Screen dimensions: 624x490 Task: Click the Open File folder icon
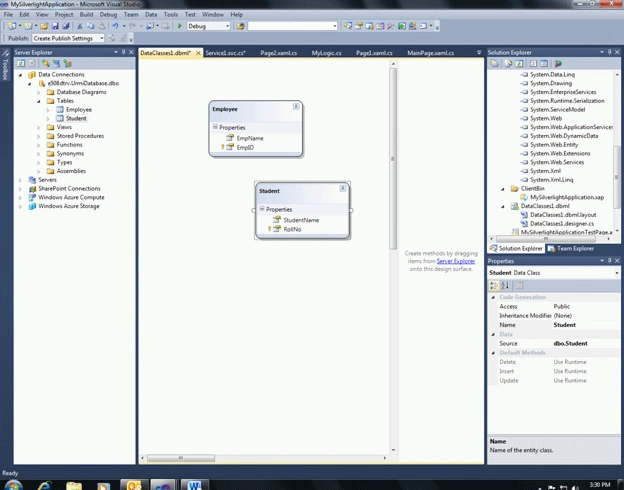pos(44,26)
